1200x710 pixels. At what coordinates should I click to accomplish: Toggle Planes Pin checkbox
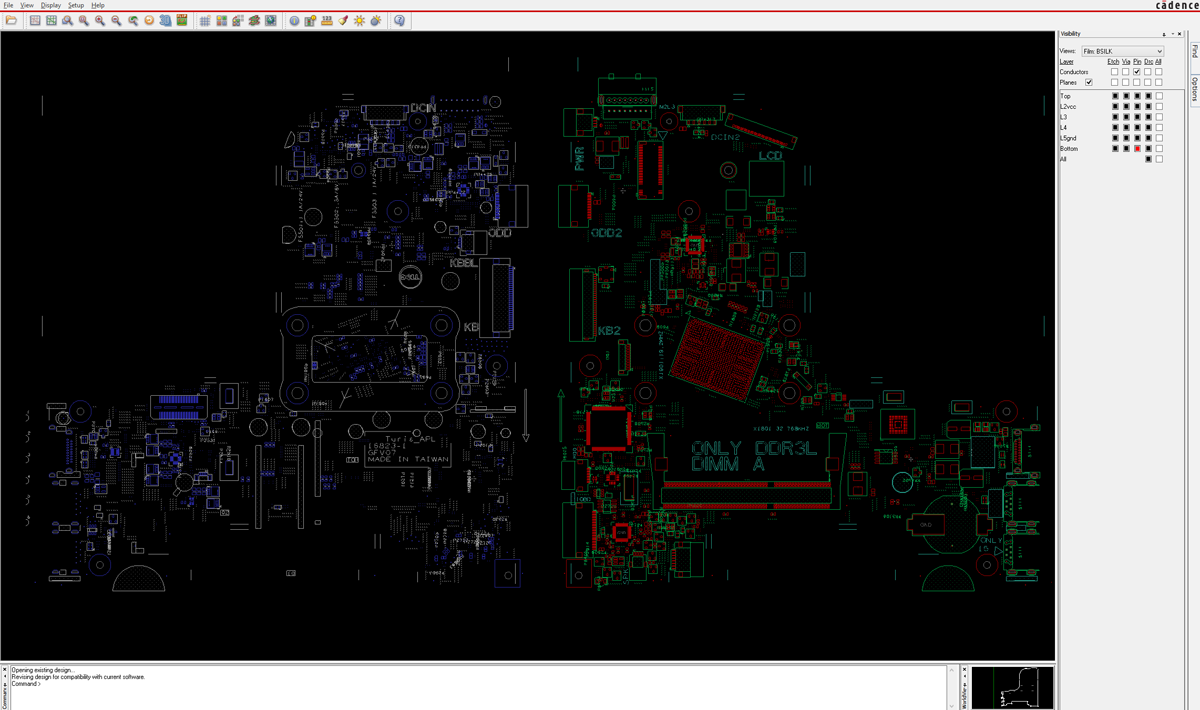[1137, 82]
